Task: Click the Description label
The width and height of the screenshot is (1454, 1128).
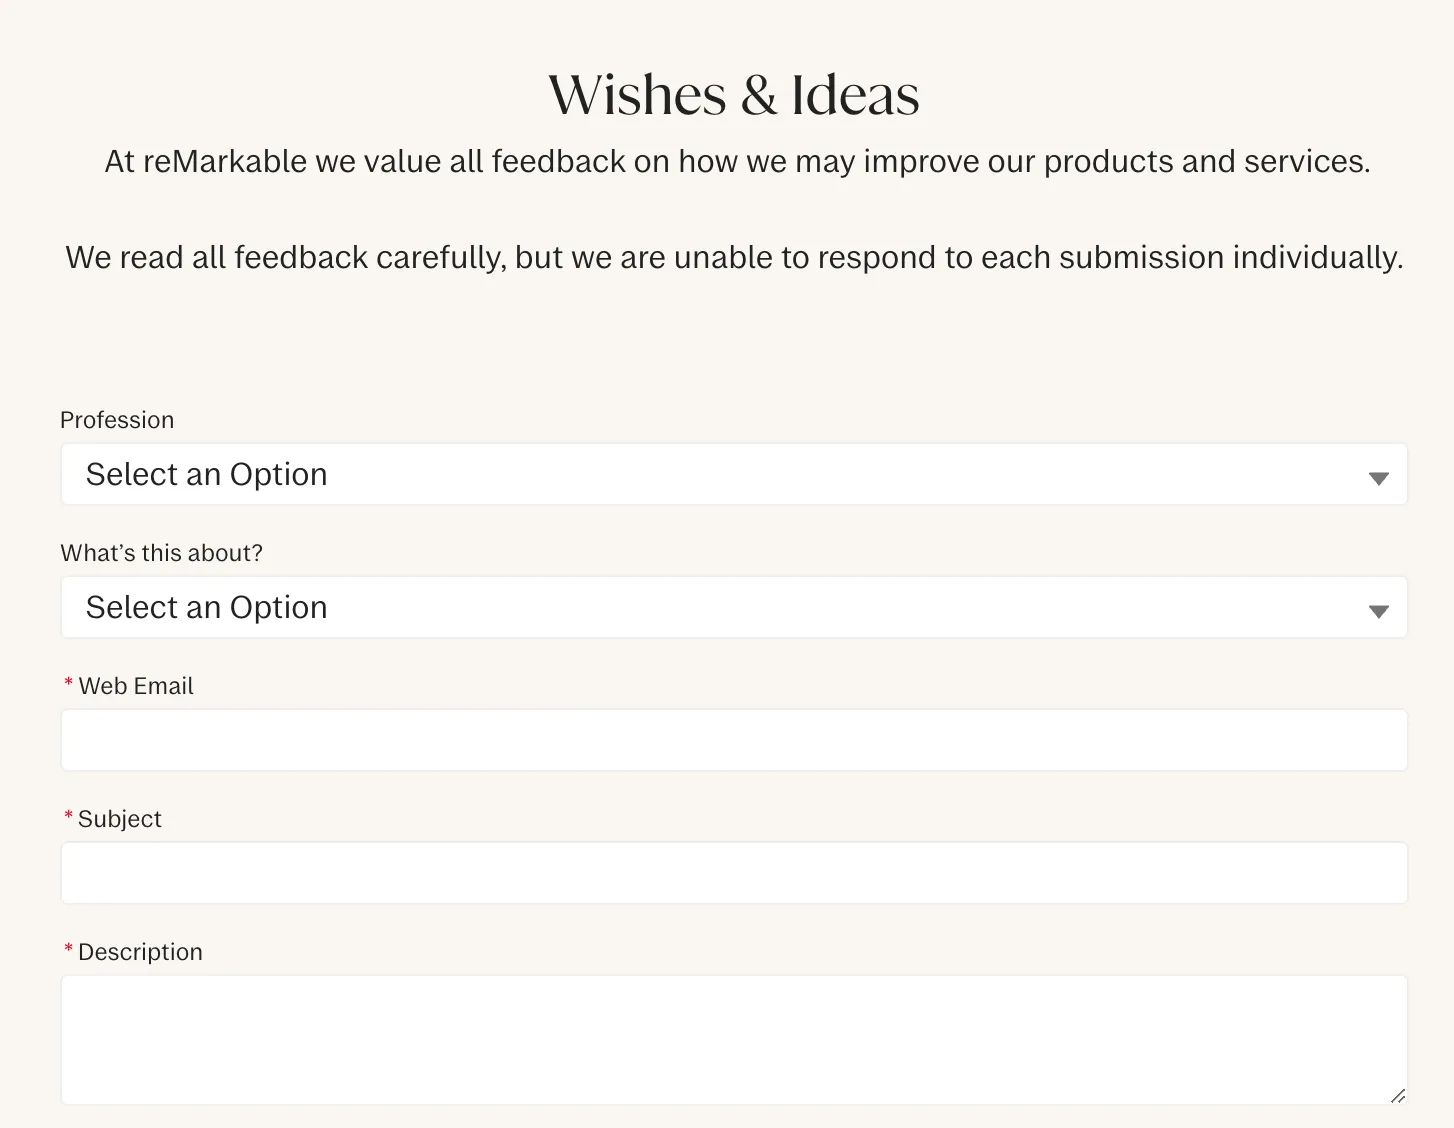Action: [x=140, y=951]
